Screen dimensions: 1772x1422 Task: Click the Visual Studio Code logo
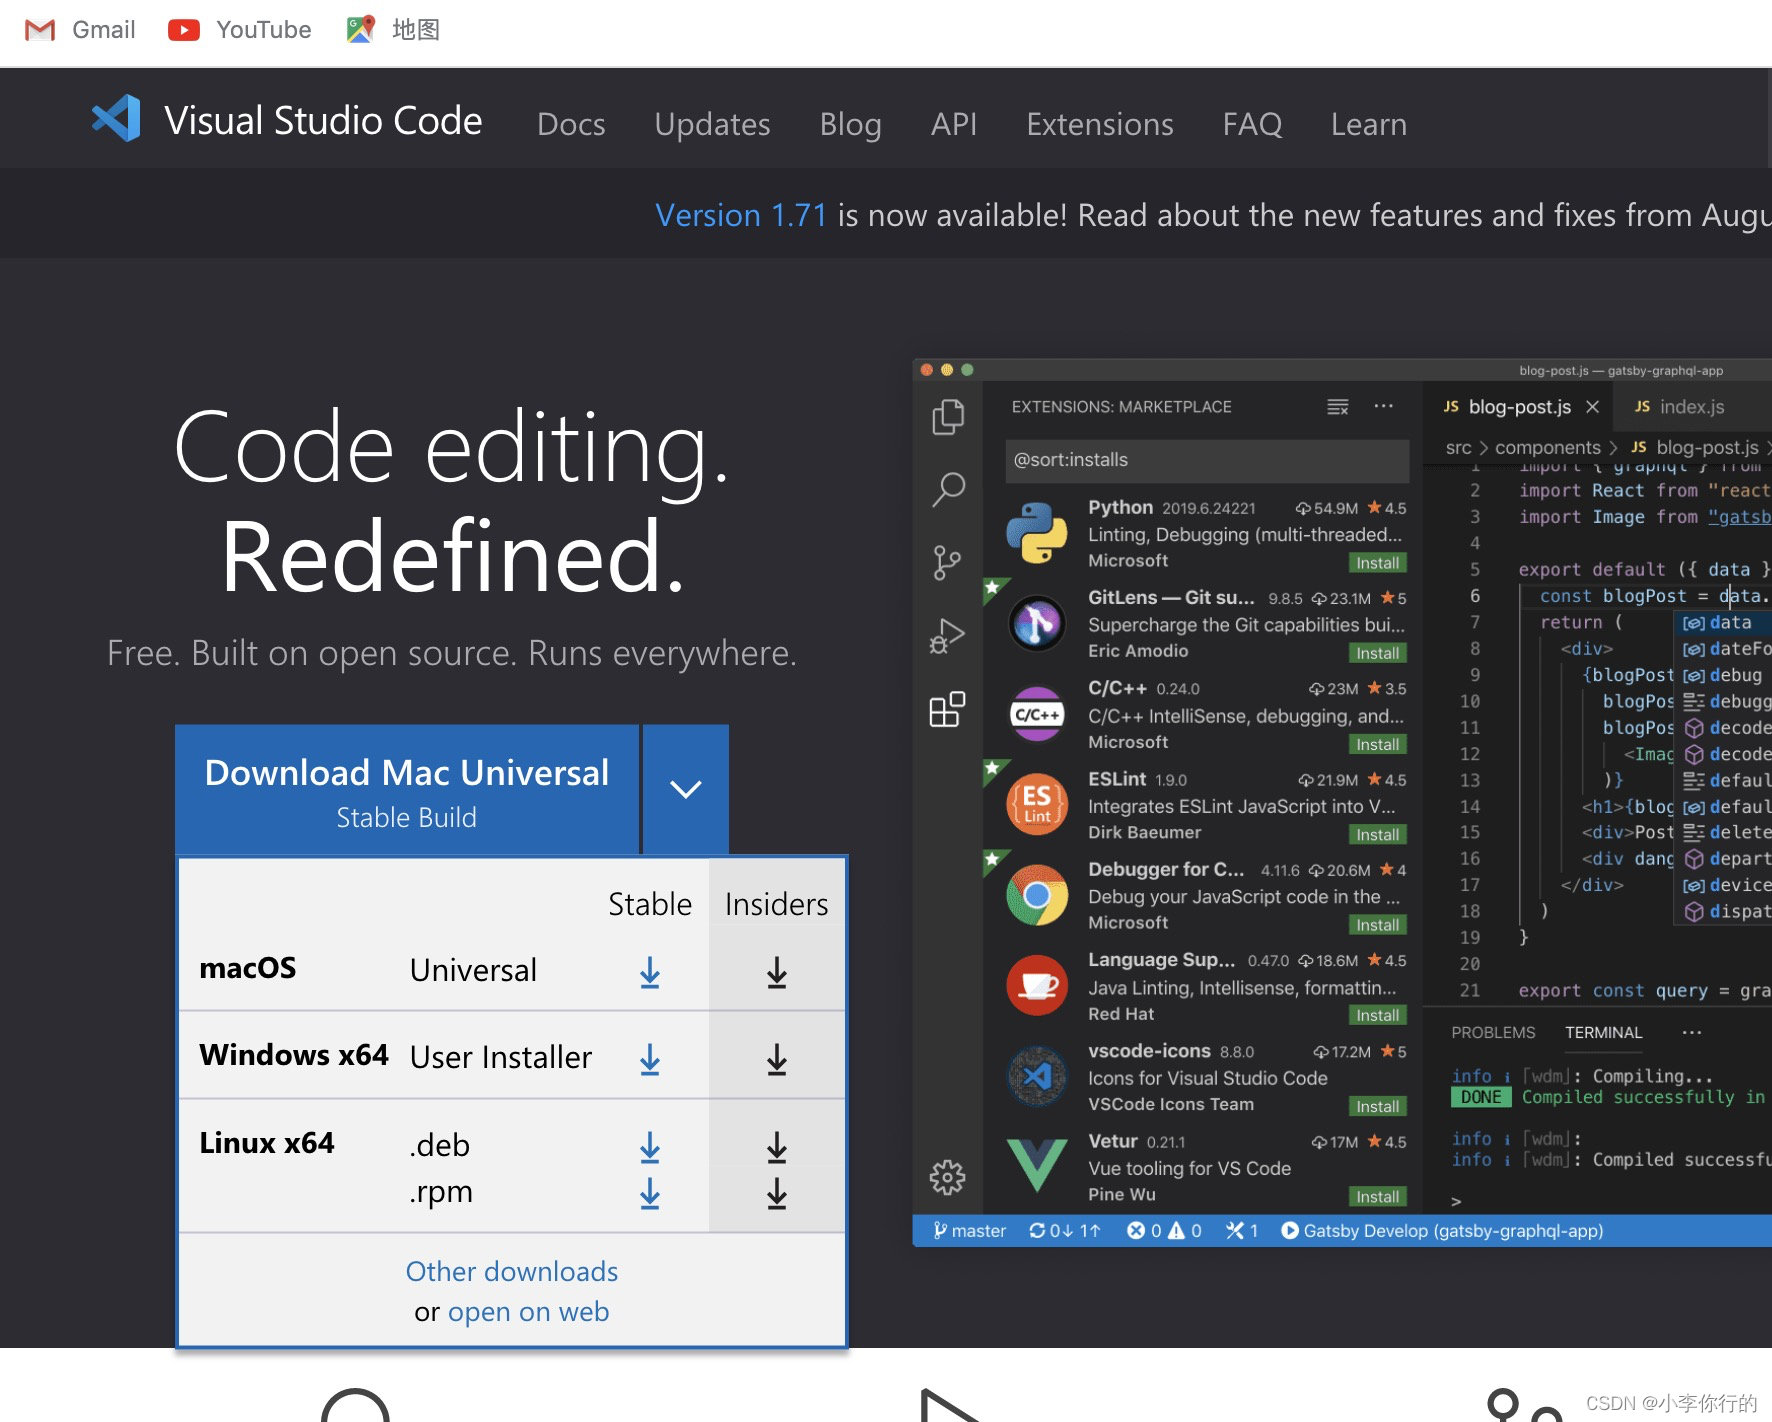pyautogui.click(x=115, y=119)
